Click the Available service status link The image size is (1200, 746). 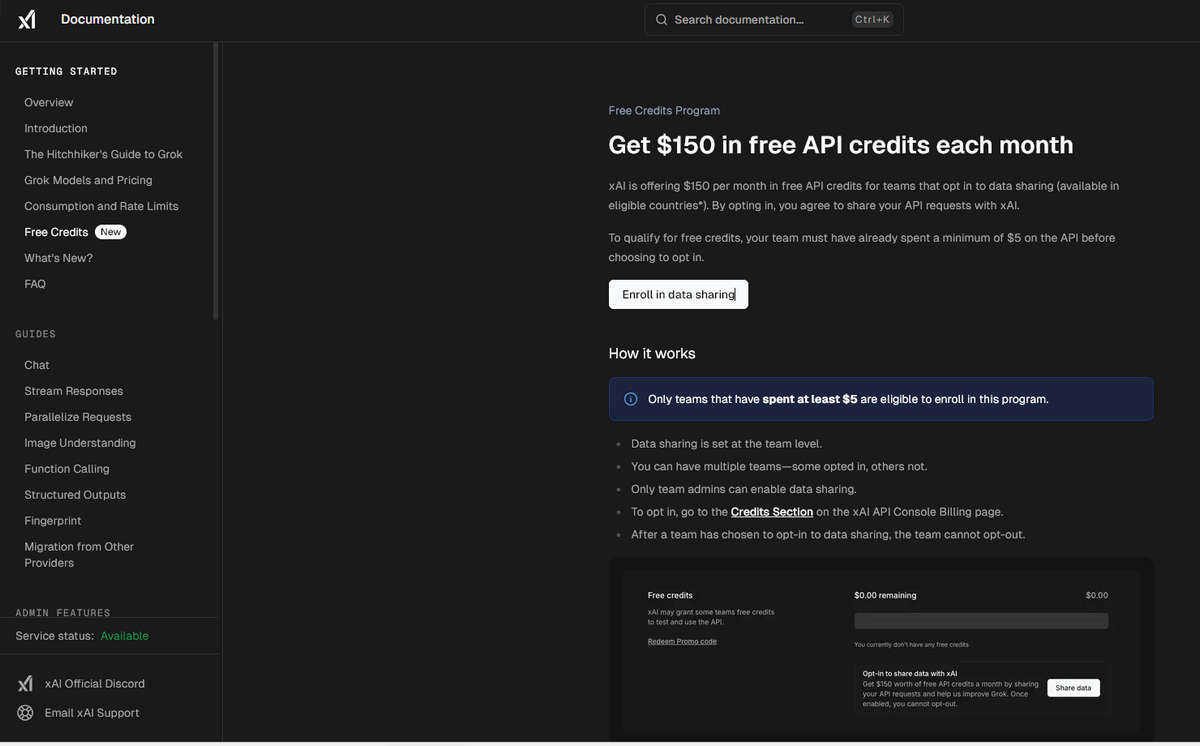click(125, 636)
